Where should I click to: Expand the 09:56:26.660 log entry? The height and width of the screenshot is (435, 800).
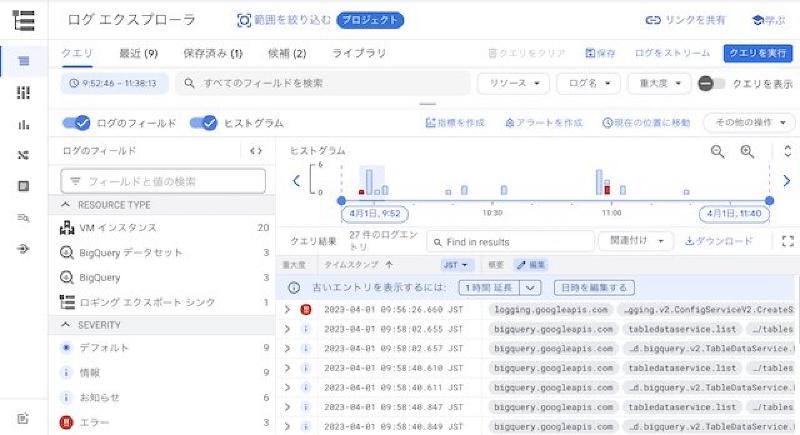pyautogui.click(x=287, y=310)
